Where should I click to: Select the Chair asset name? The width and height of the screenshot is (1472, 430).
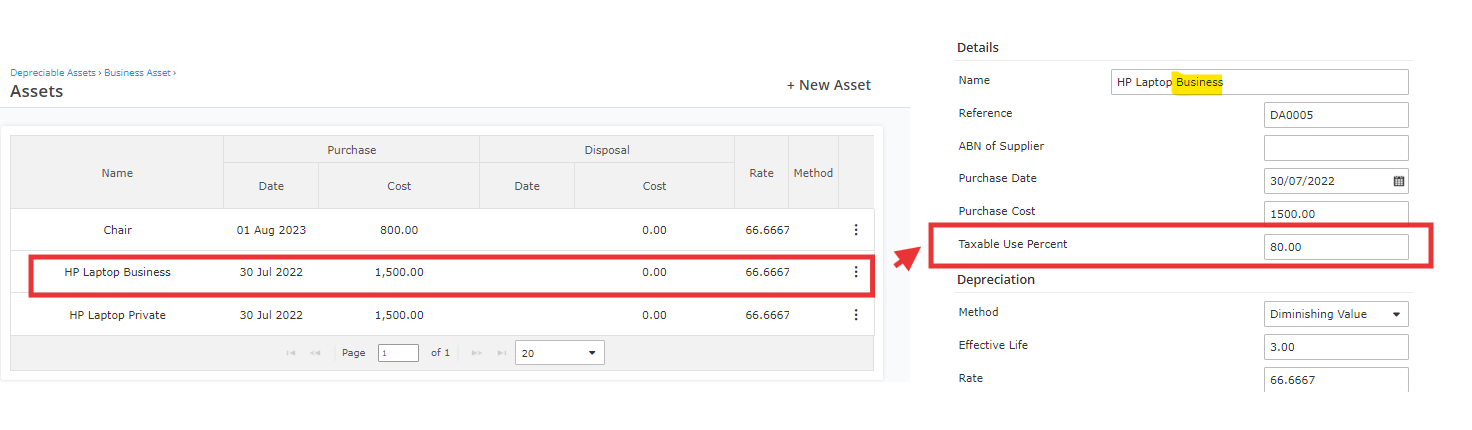pyautogui.click(x=117, y=230)
